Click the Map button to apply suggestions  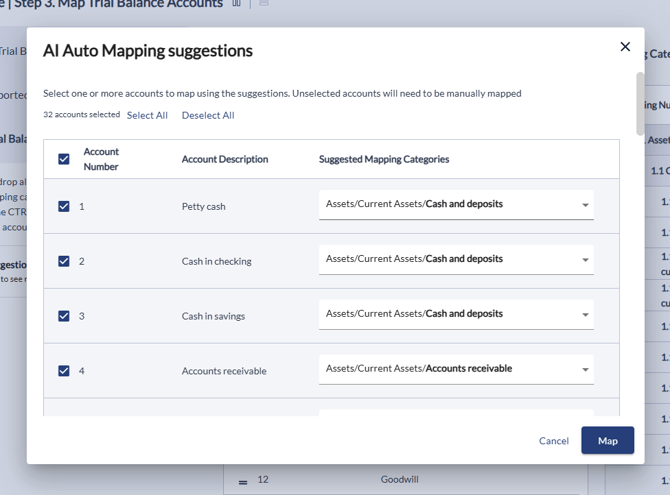pyautogui.click(x=607, y=441)
